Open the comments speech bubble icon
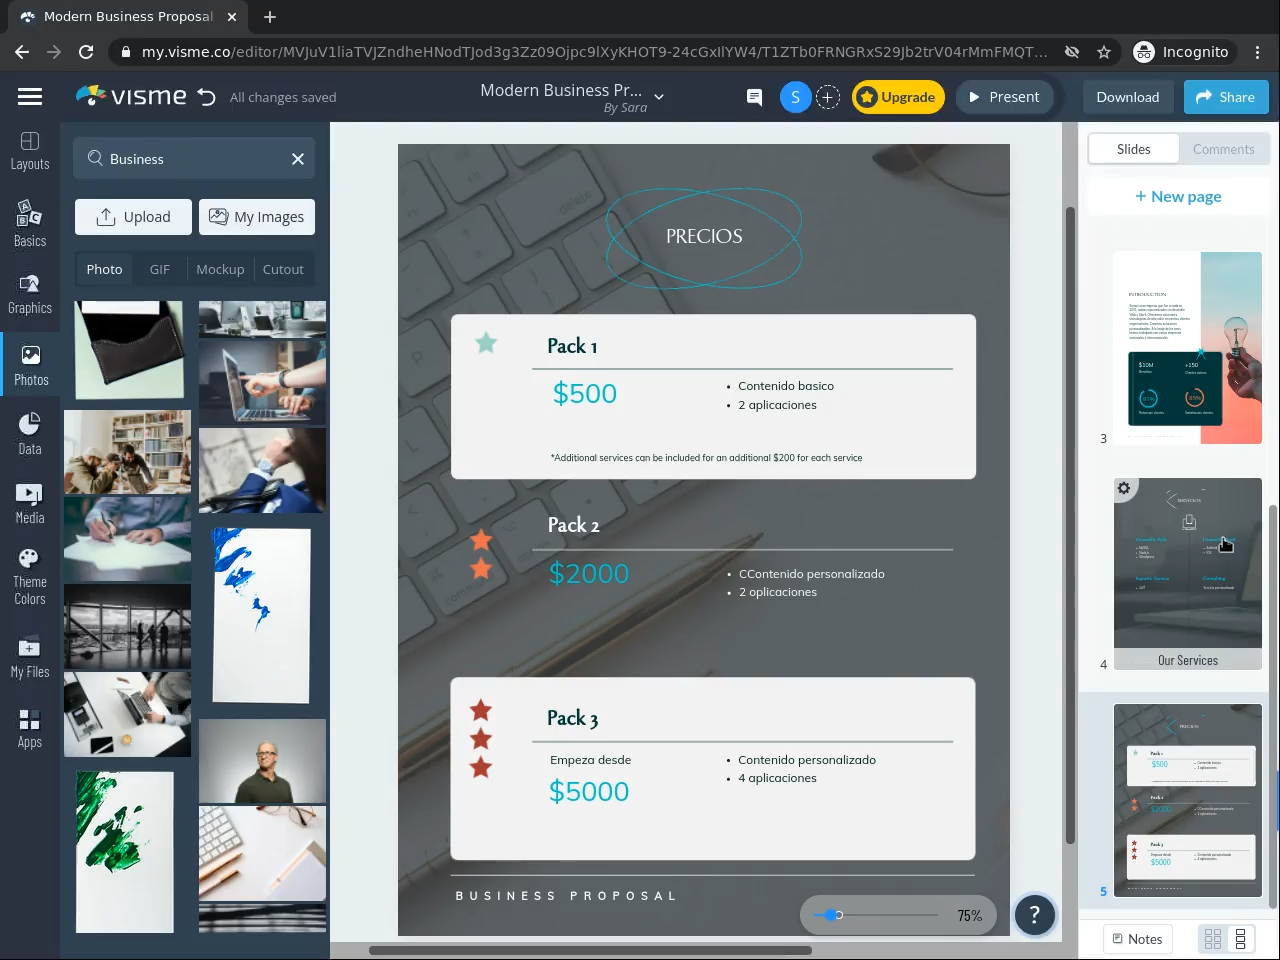This screenshot has height=960, width=1280. coord(754,97)
